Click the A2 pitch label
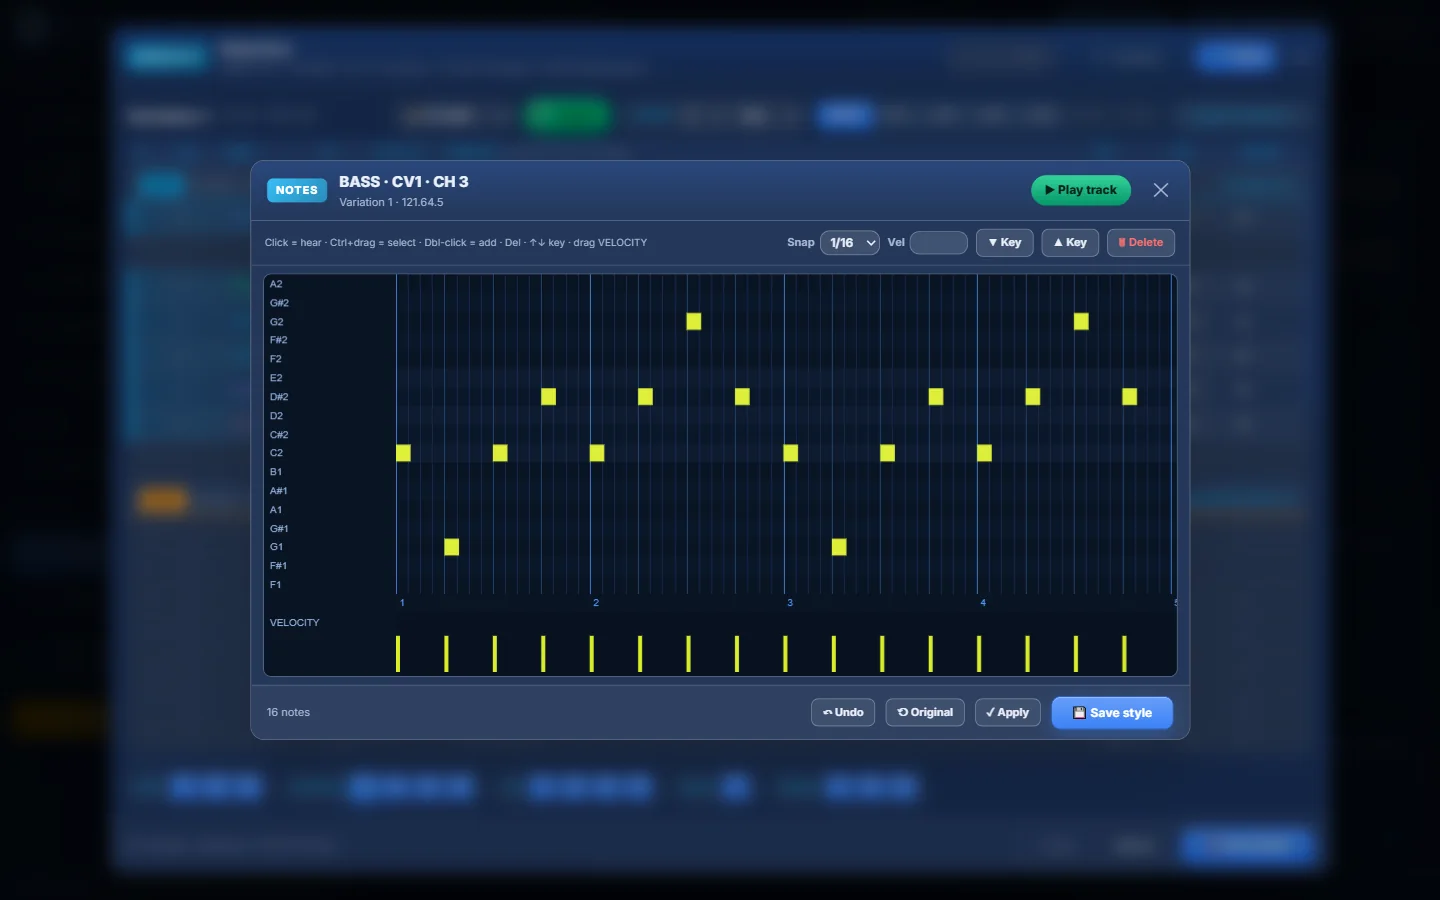Screen dimensions: 1440x900 [276, 284]
